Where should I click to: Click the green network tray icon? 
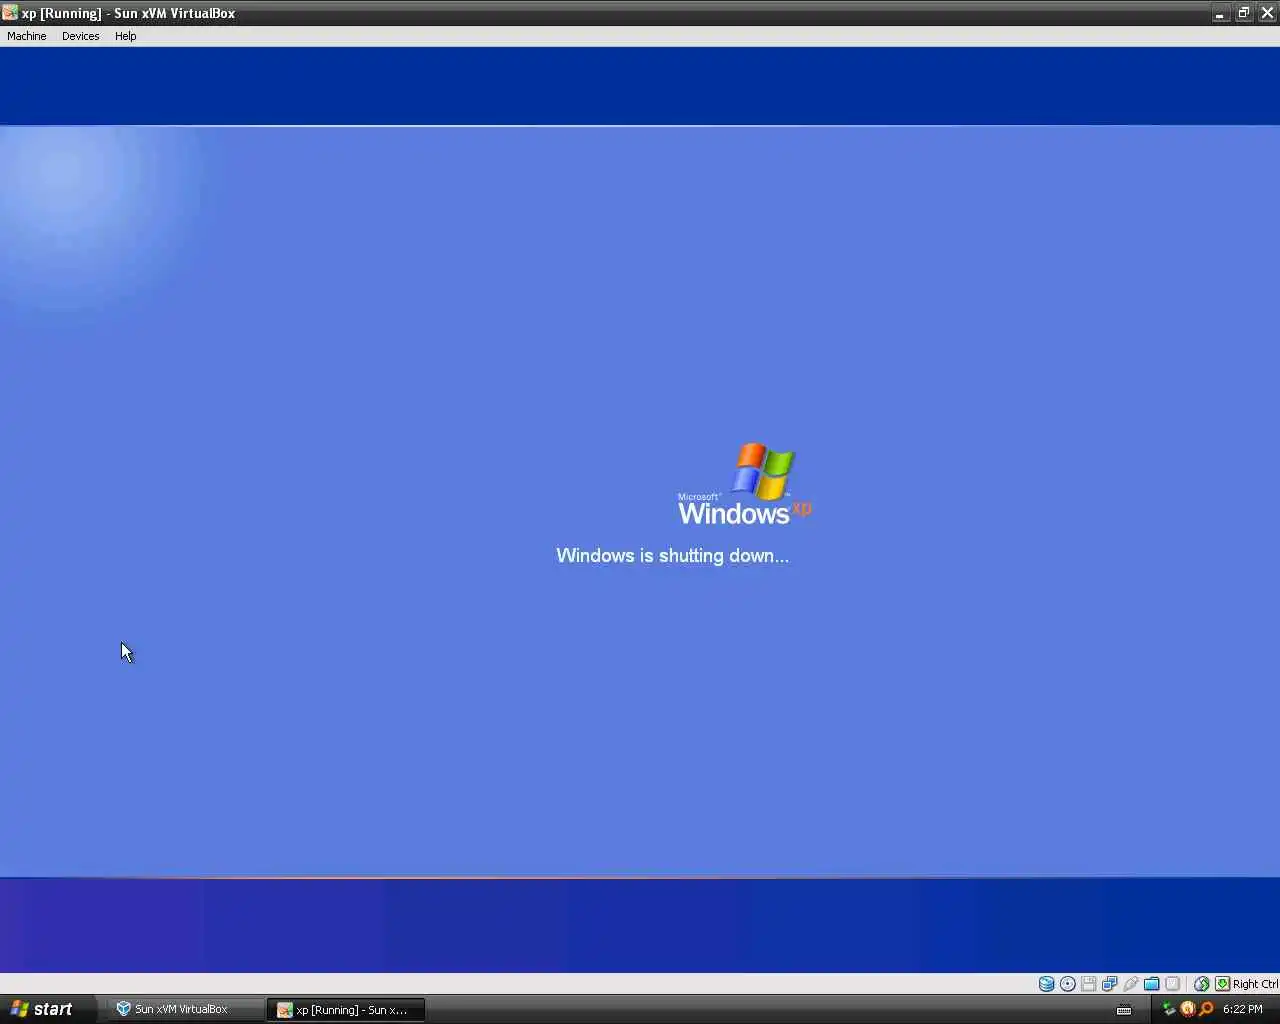click(1168, 1009)
